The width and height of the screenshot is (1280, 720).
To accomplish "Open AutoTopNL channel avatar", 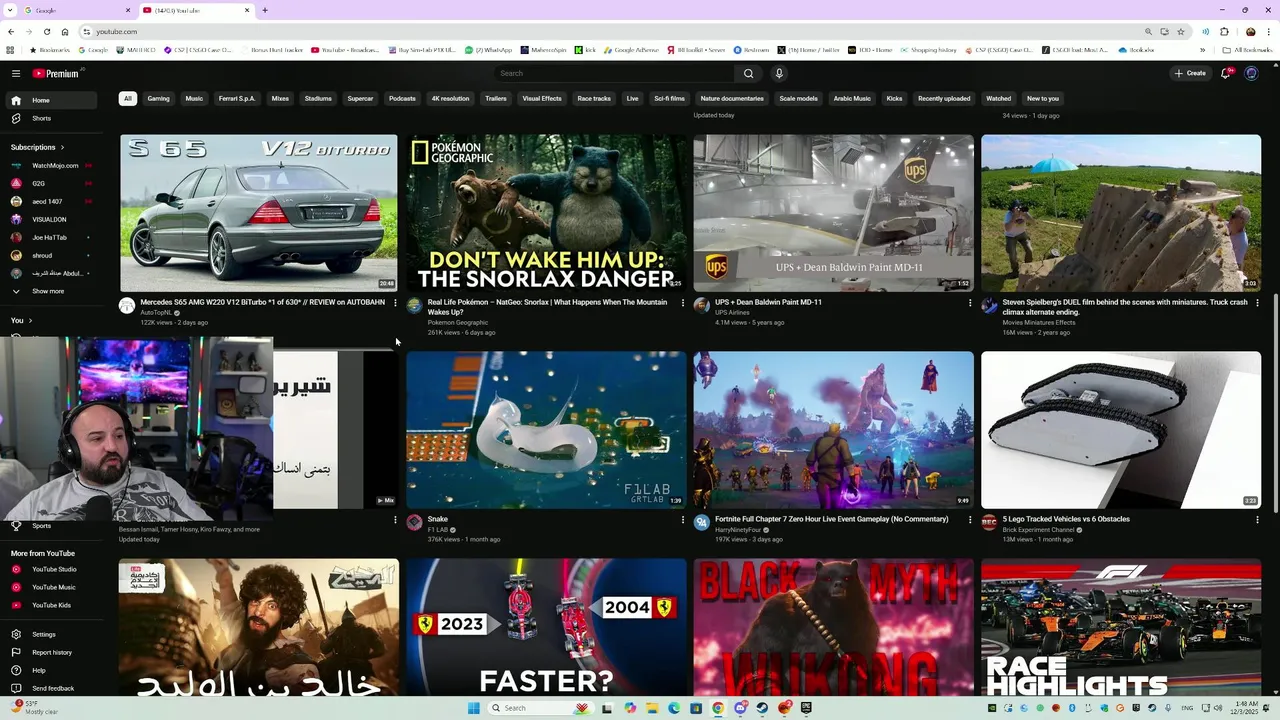I will 127,306.
